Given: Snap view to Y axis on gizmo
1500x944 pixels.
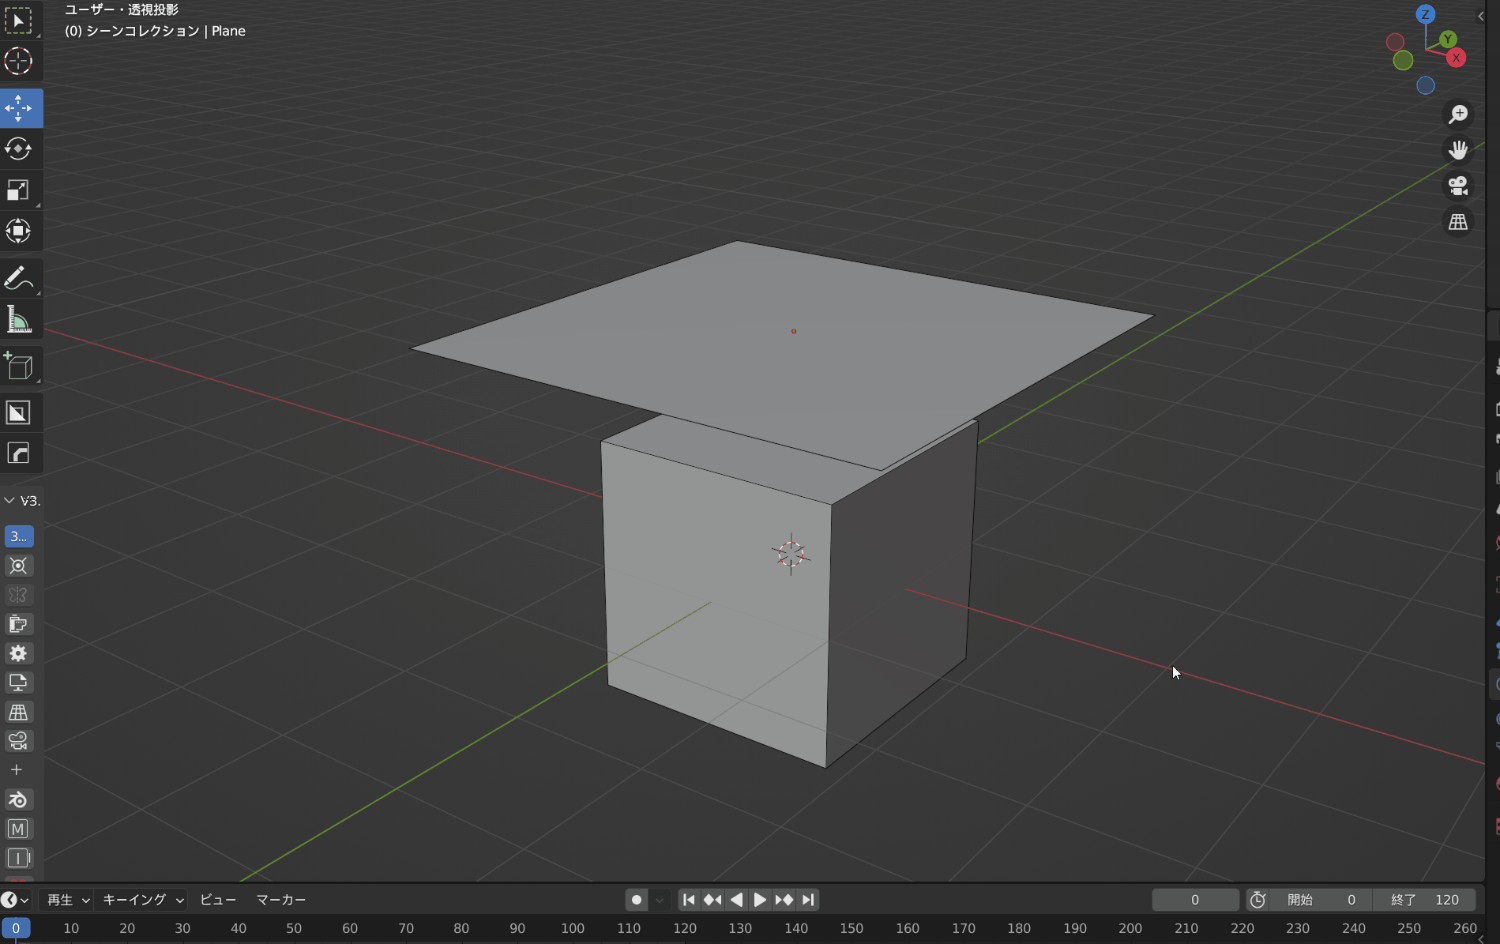Looking at the screenshot, I should [x=1447, y=40].
